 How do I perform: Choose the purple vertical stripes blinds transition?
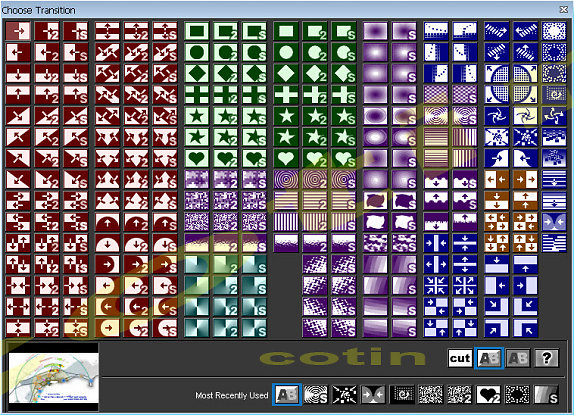tap(286, 222)
